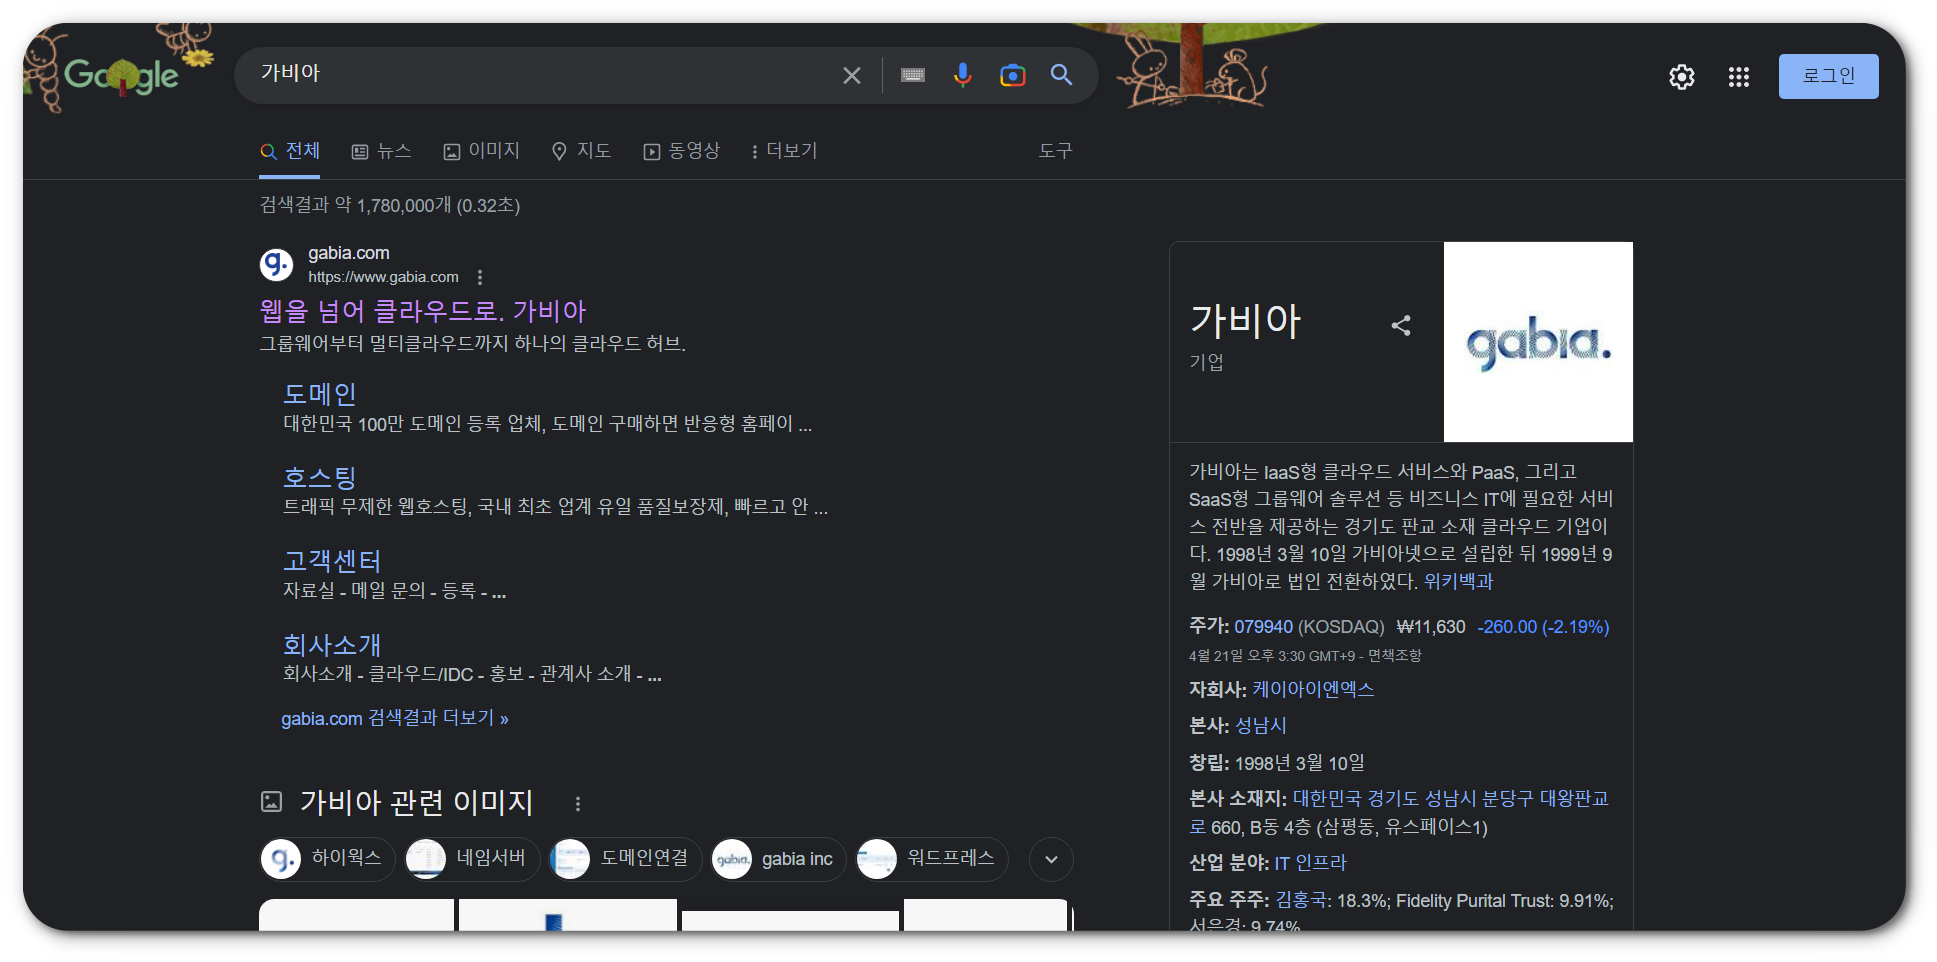Clear the search query with the X
The image size is (1937, 962).
[x=851, y=75]
